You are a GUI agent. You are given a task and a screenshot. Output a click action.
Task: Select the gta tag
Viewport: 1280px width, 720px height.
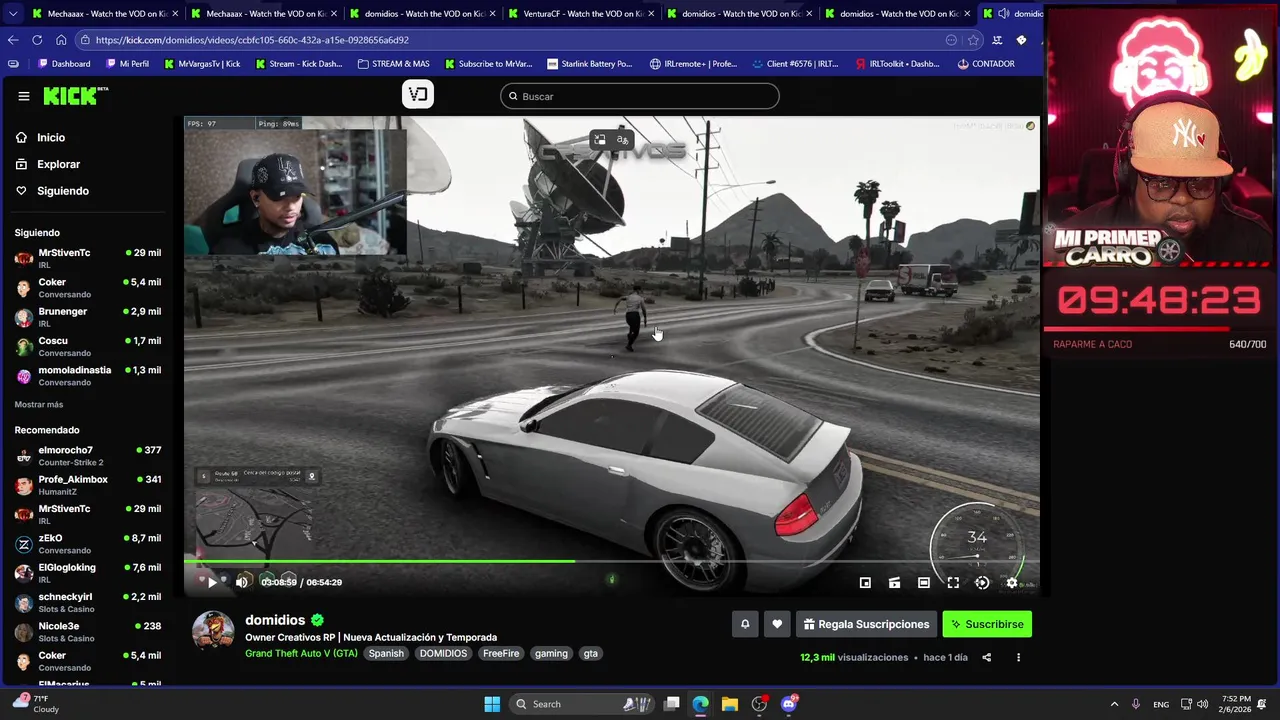coord(591,653)
